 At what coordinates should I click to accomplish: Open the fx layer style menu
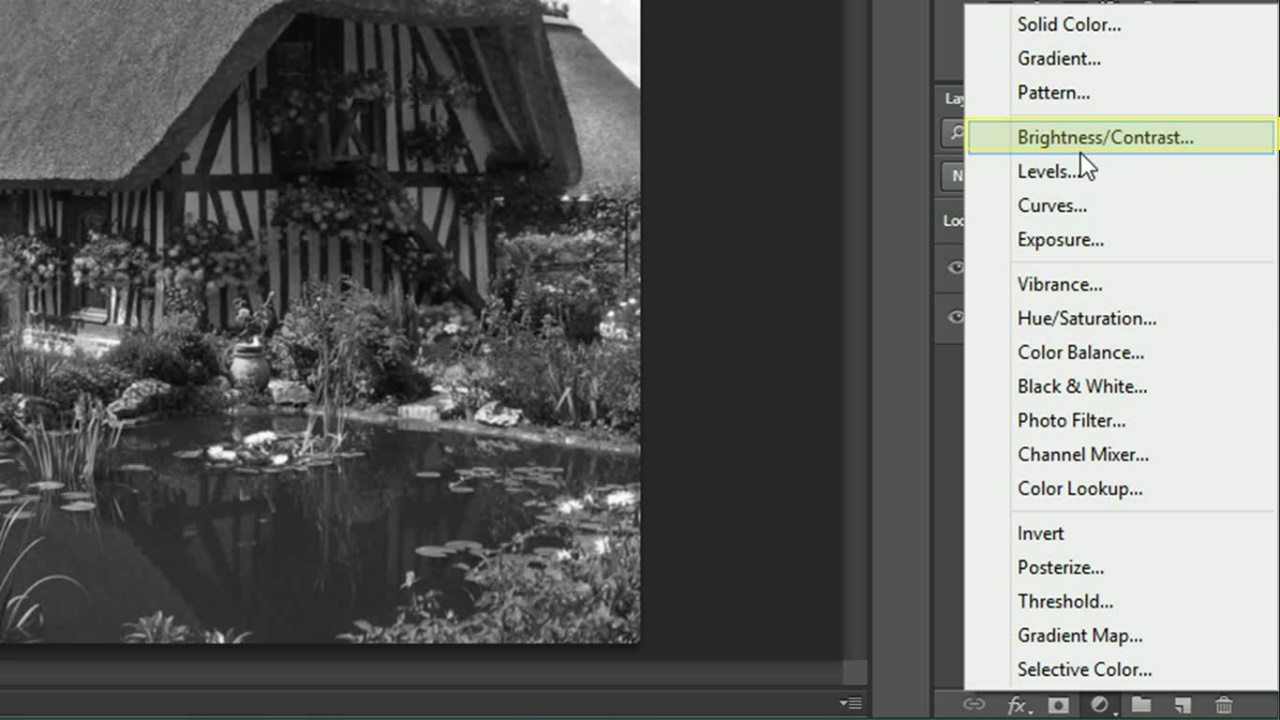[x=1017, y=705]
